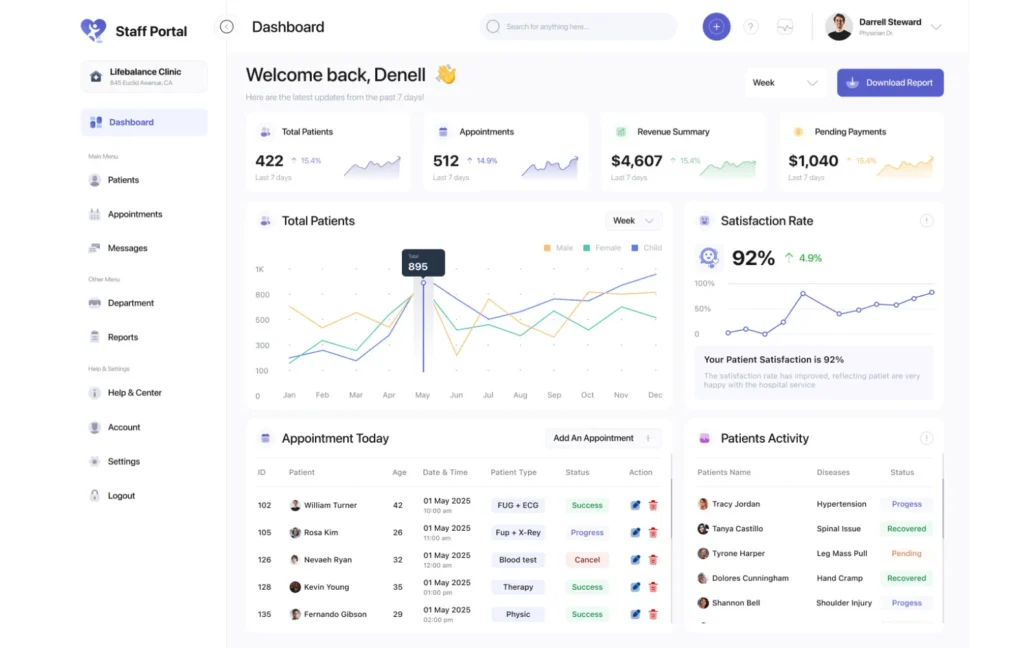Delete Nevaeh Ryan's appointment

tap(653, 560)
